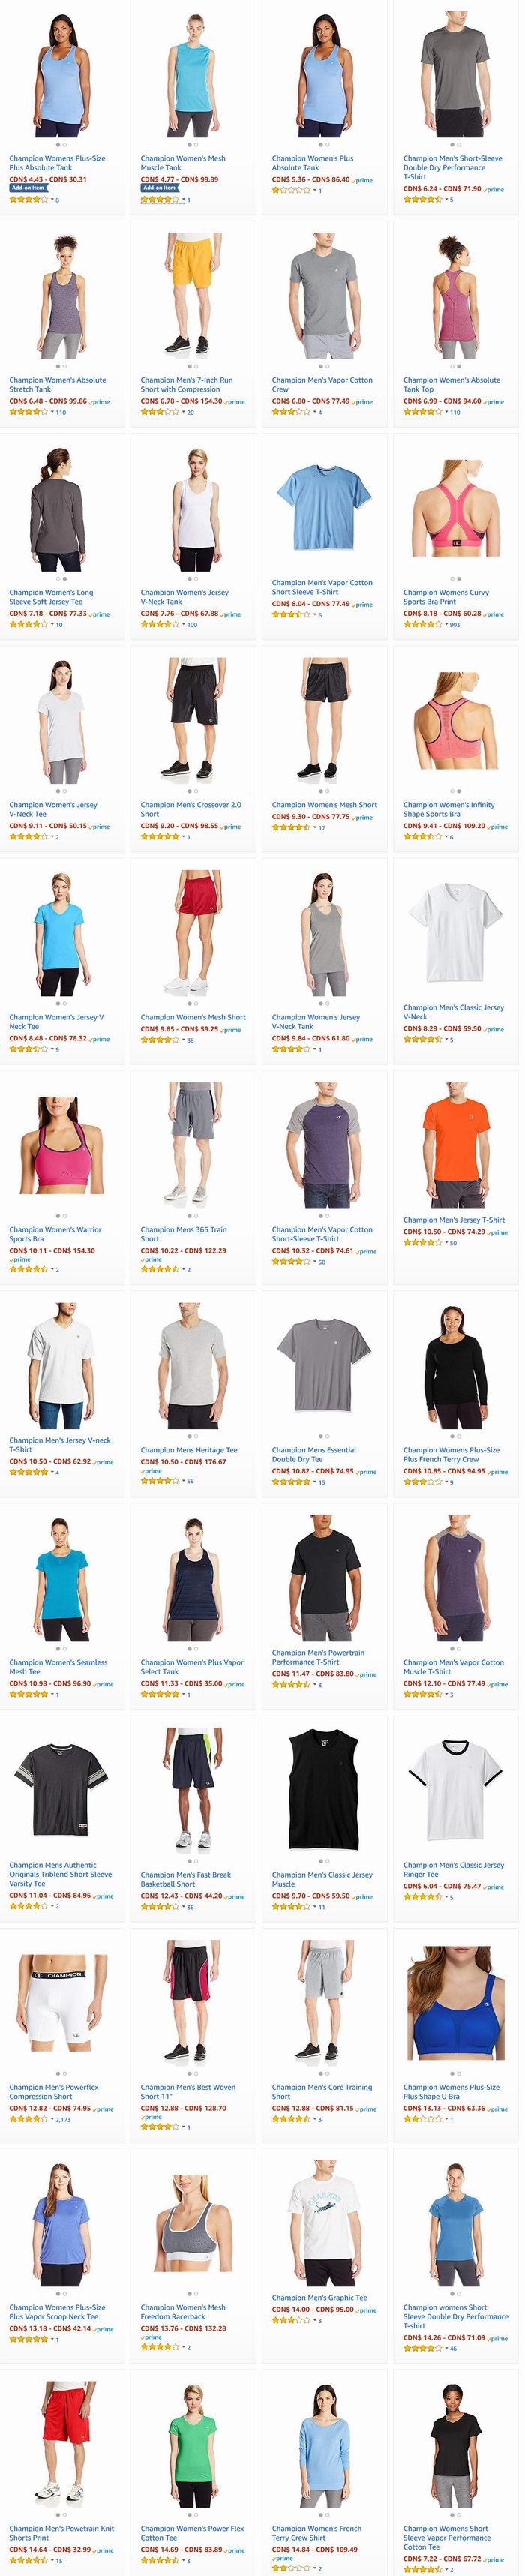Expand rating arrow beside 2,173 reviews on Powerflex Short
Viewport: 525px width, 2576px height.
tap(52, 2119)
